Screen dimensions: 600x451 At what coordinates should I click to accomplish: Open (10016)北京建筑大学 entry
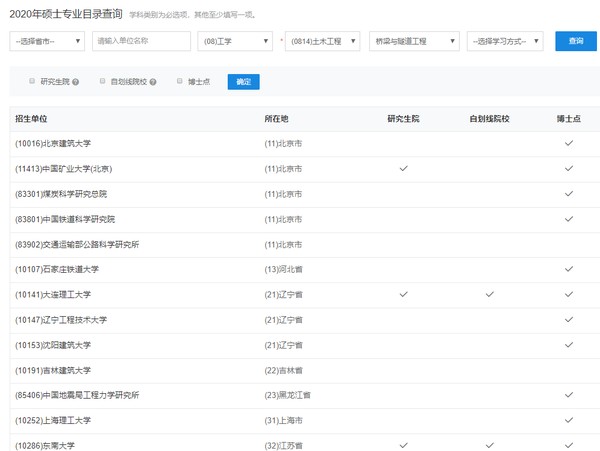click(53, 143)
